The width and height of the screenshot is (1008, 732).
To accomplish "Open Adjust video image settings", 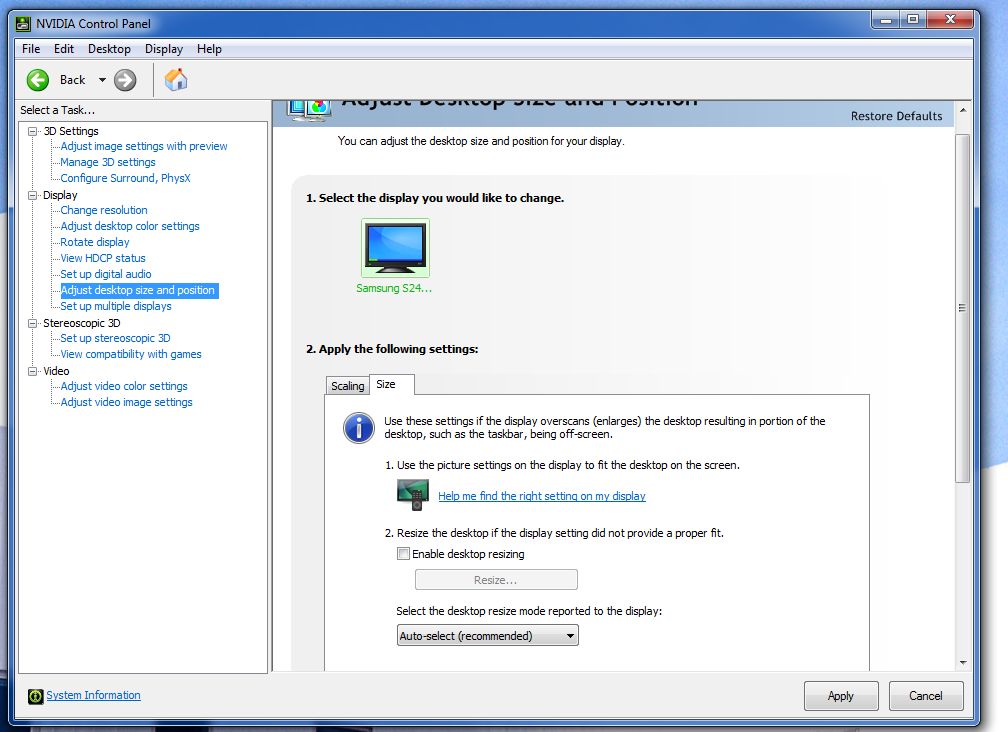I will coord(126,402).
